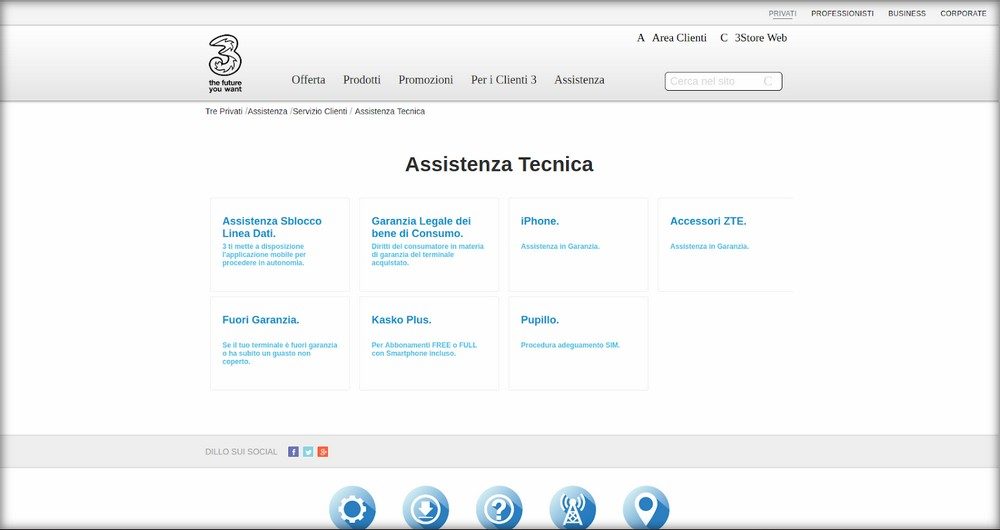The height and width of the screenshot is (530, 1000).
Task: Go to Servizio Clienti breadcrumb
Action: 320,111
